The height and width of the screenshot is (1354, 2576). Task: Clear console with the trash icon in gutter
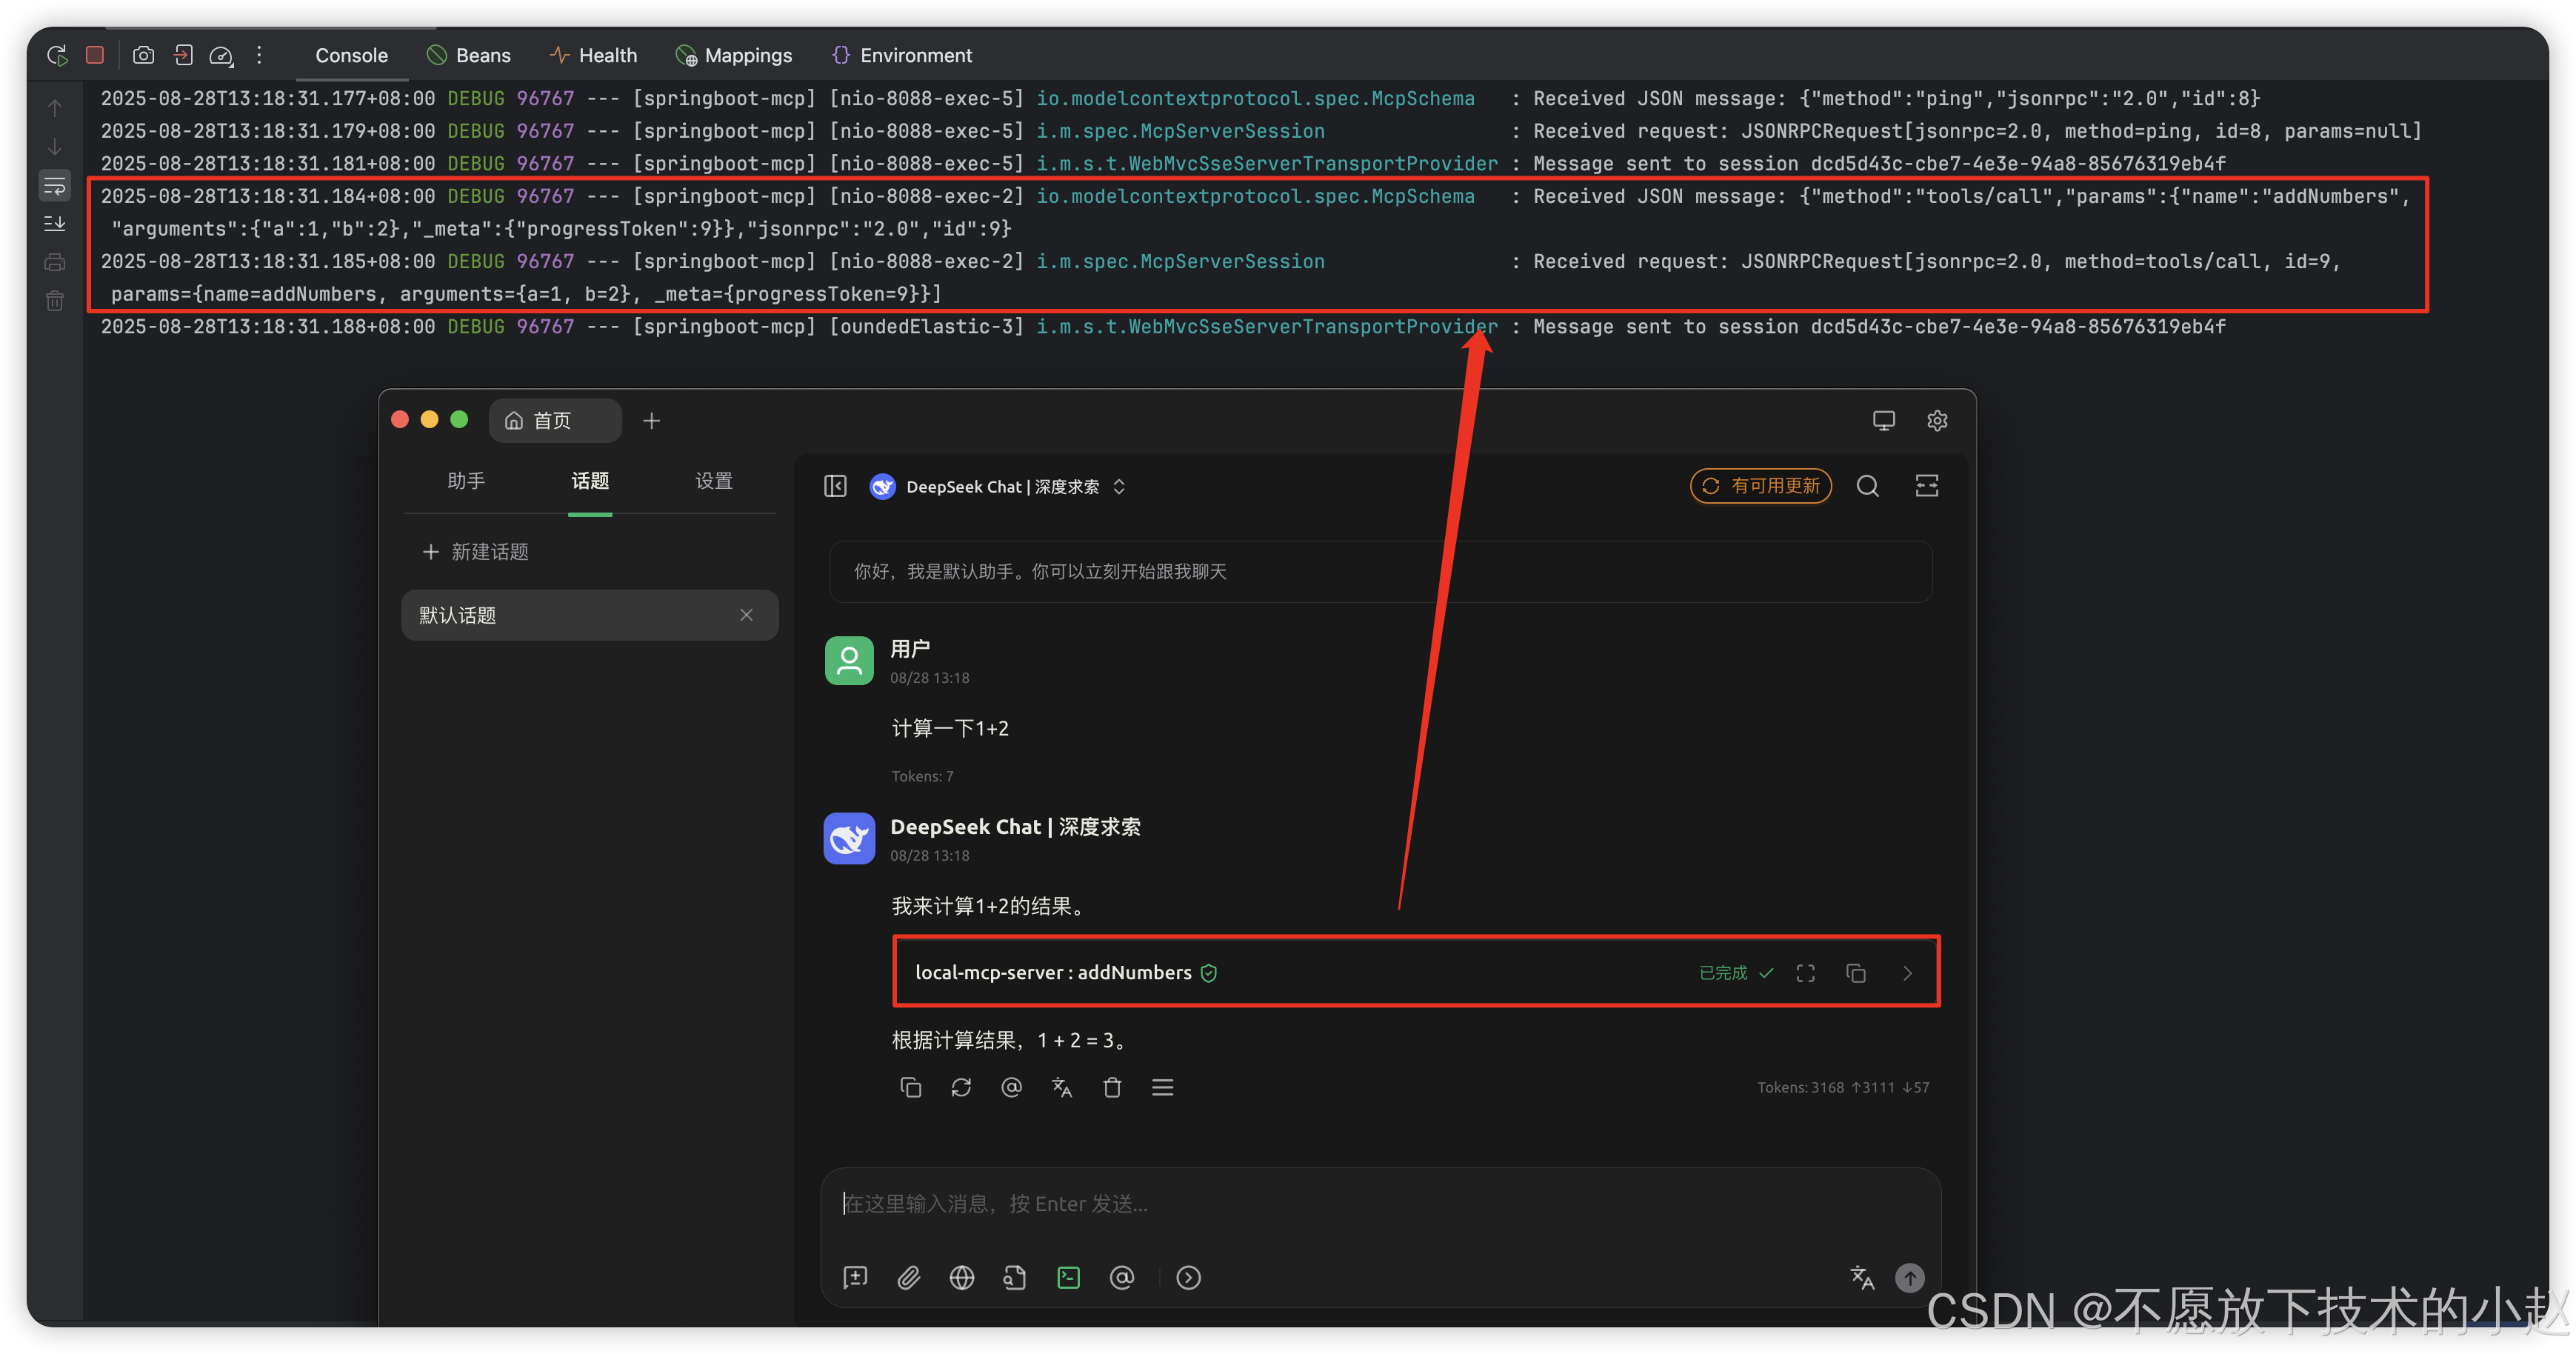pyautogui.click(x=55, y=300)
